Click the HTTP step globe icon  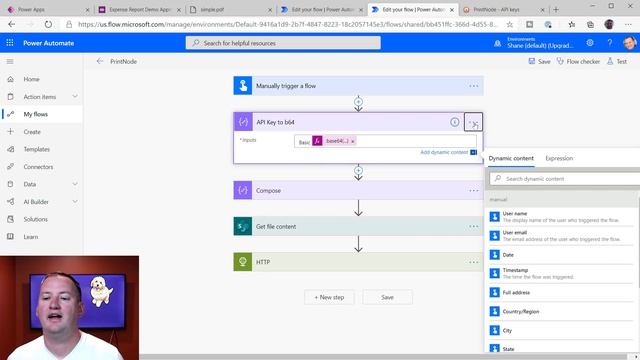(x=243, y=262)
